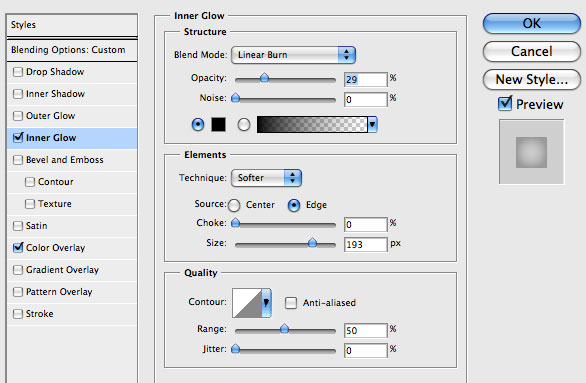The width and height of the screenshot is (586, 383).
Task: Toggle the Preview checkbox
Action: click(505, 103)
